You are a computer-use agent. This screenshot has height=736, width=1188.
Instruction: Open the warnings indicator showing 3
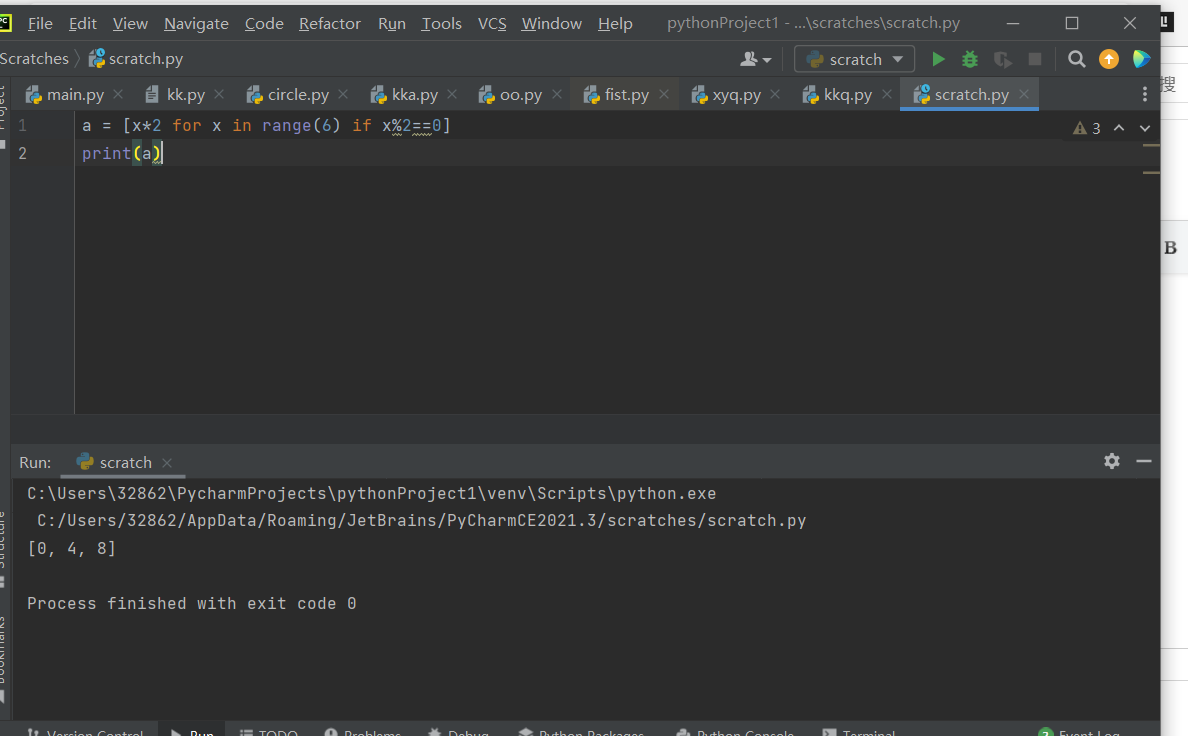tap(1086, 128)
